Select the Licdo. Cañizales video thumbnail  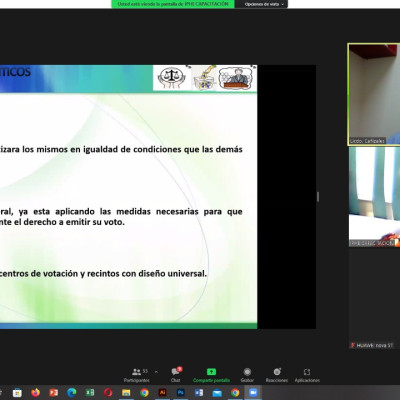pyautogui.click(x=374, y=94)
